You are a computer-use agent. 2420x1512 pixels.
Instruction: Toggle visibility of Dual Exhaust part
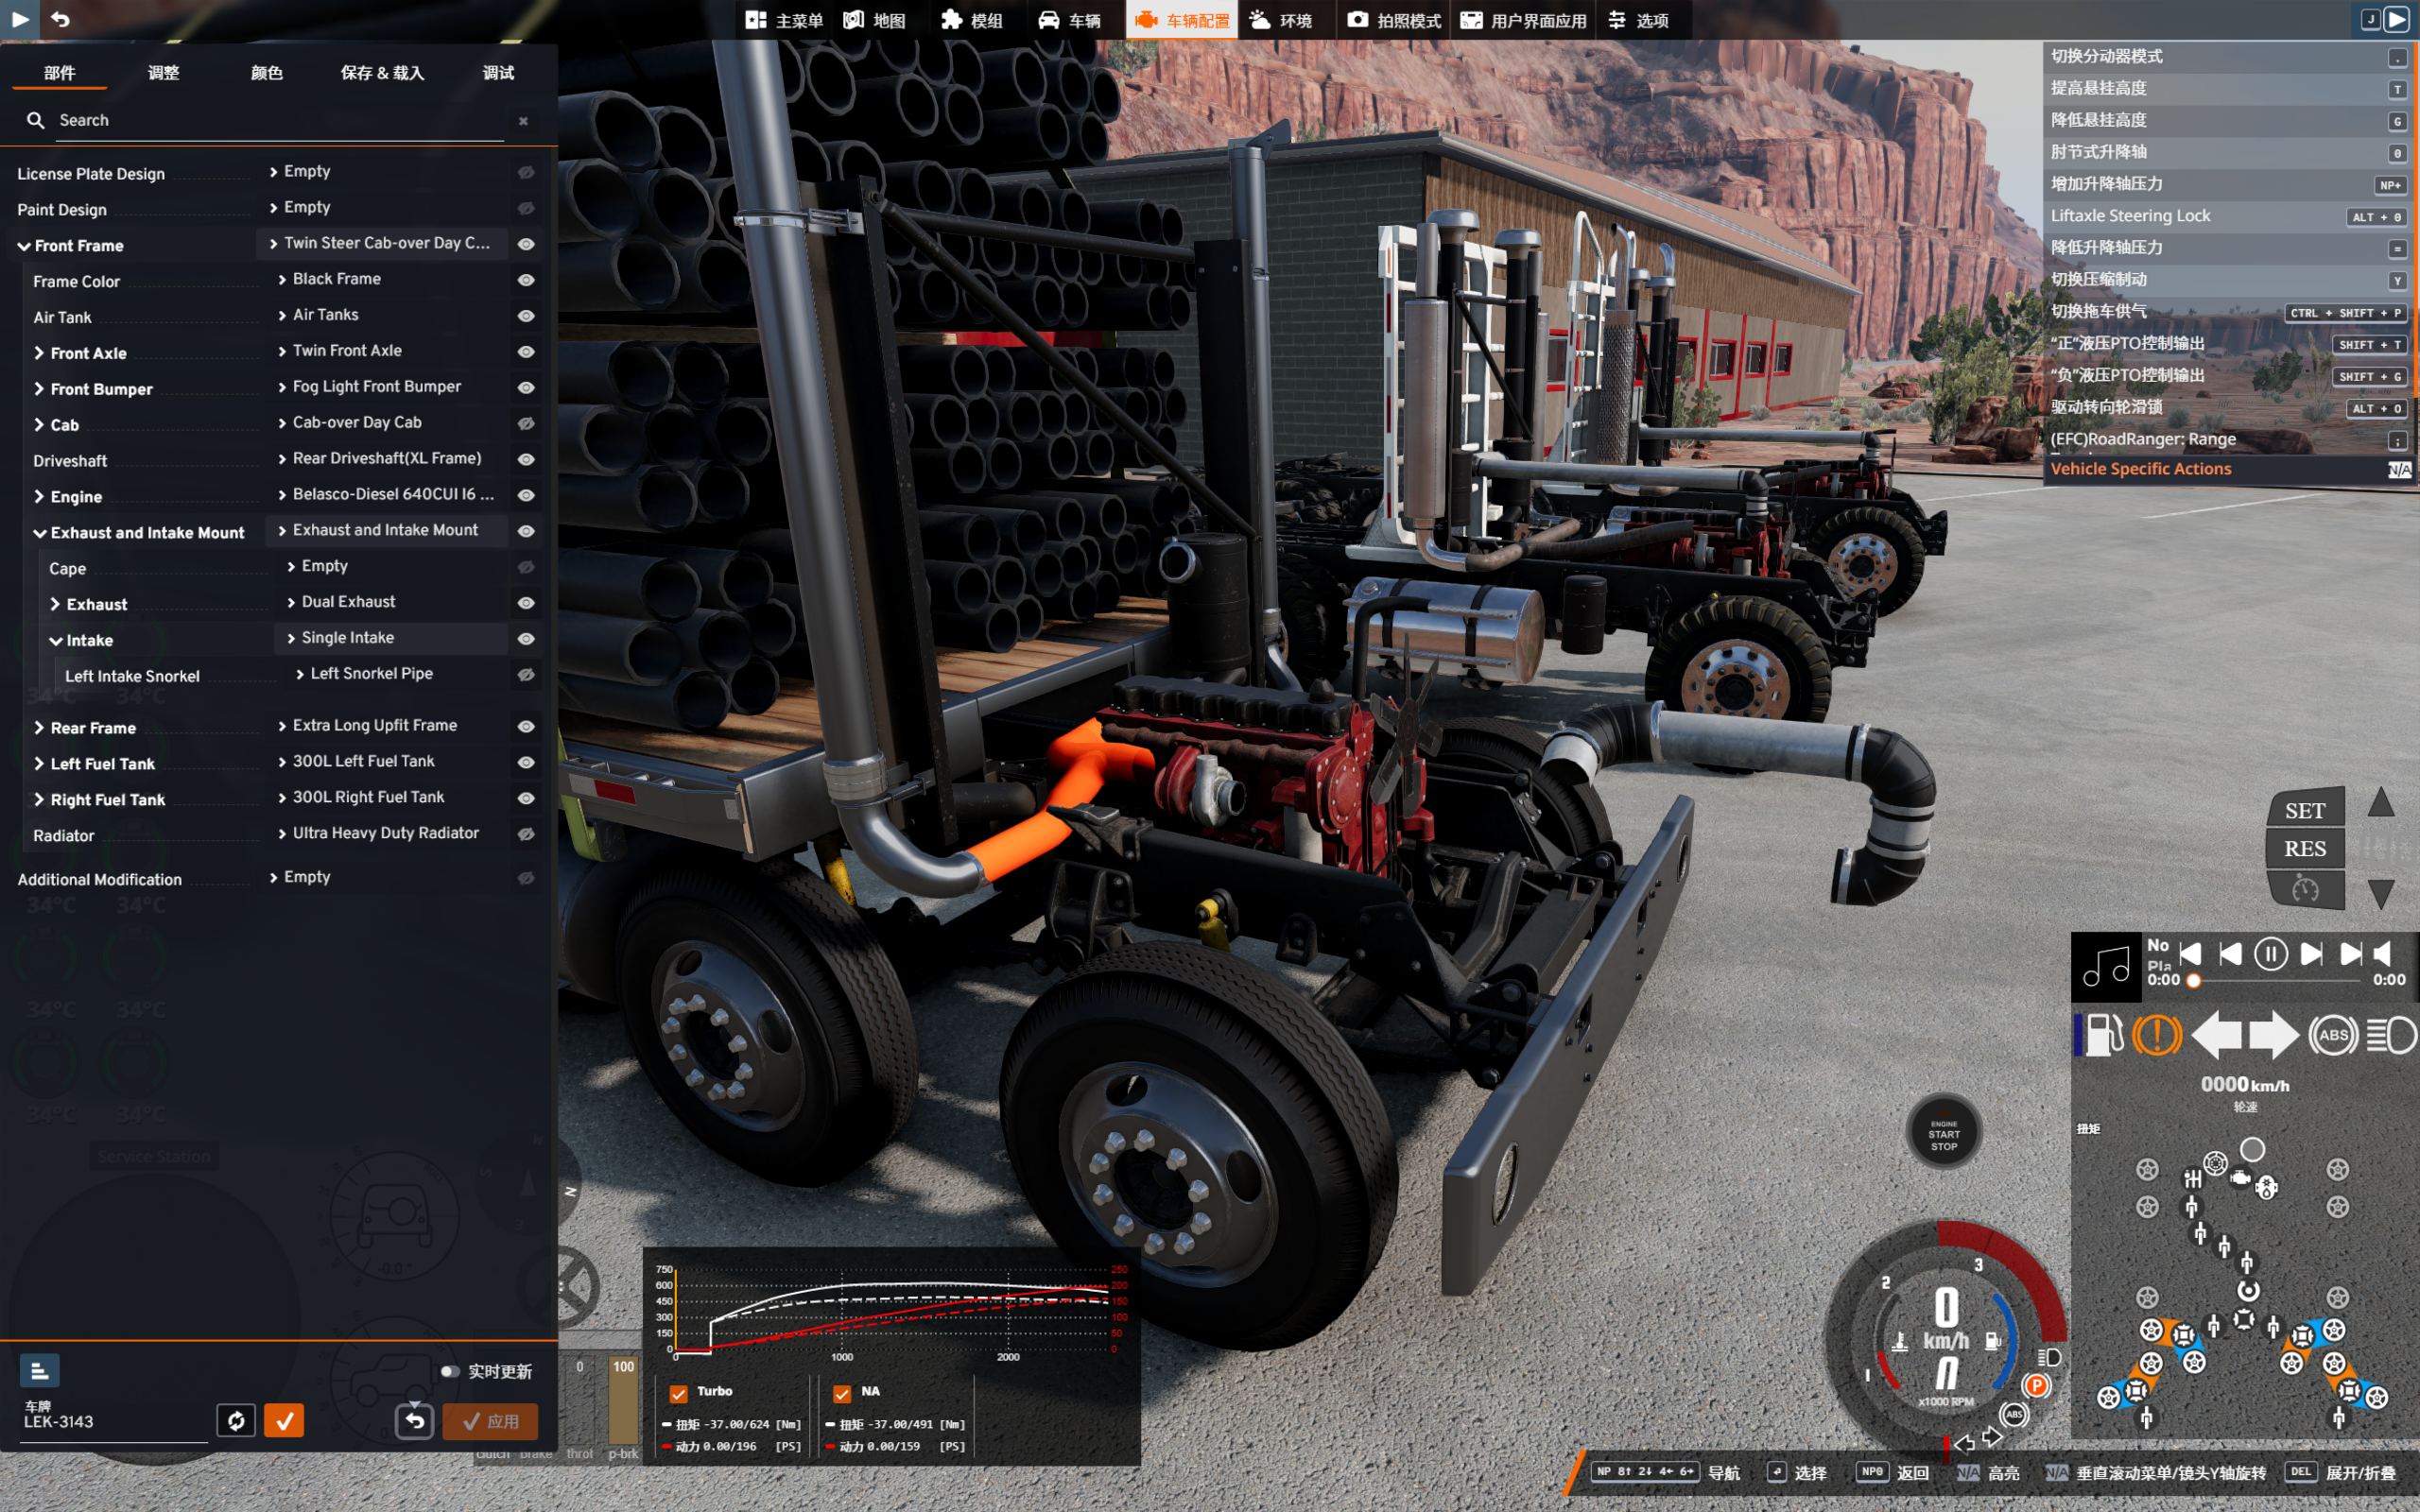pos(526,603)
